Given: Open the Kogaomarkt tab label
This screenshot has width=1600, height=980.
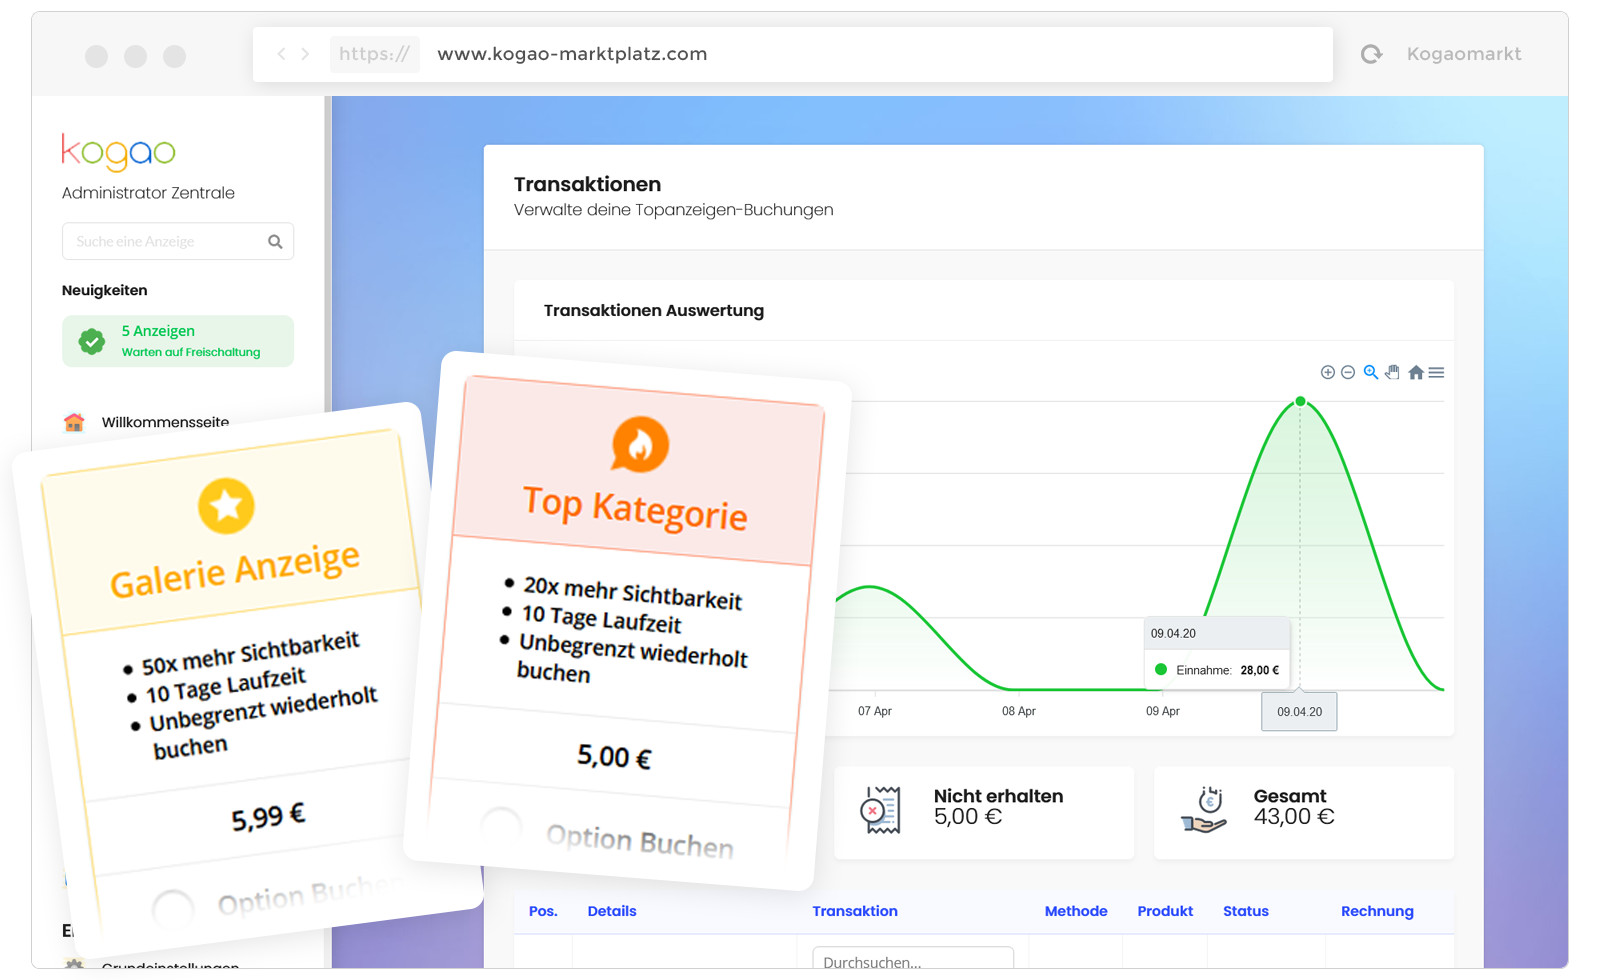Looking at the screenshot, I should 1464,54.
